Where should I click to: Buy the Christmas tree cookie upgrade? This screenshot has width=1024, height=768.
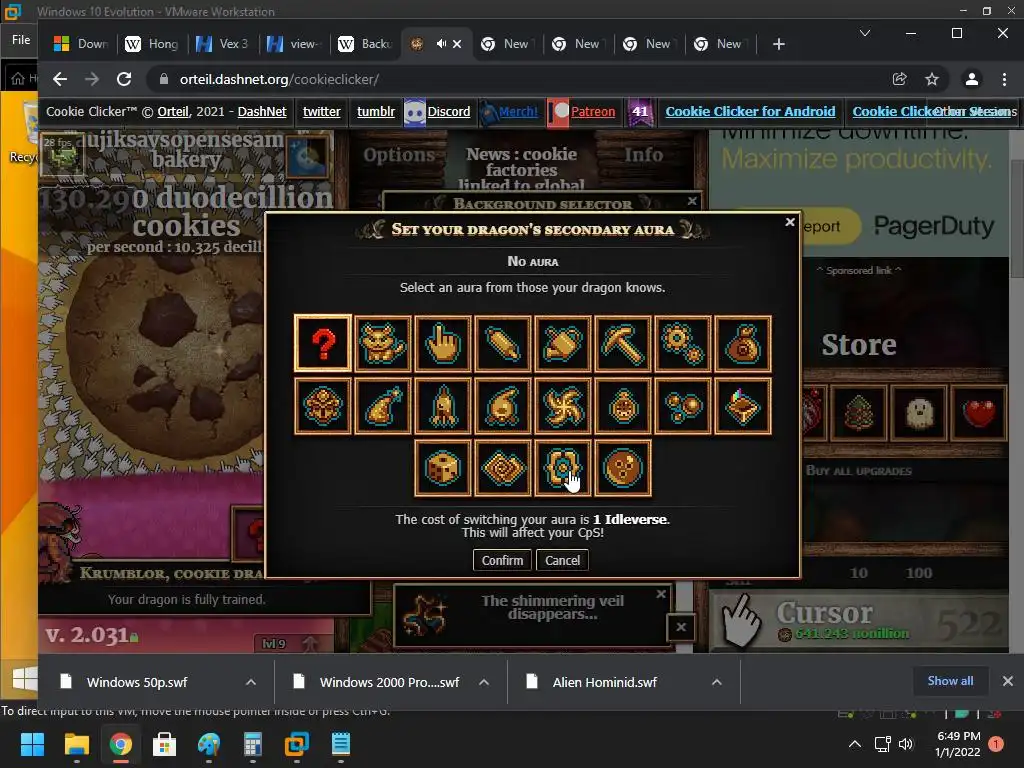pos(859,413)
